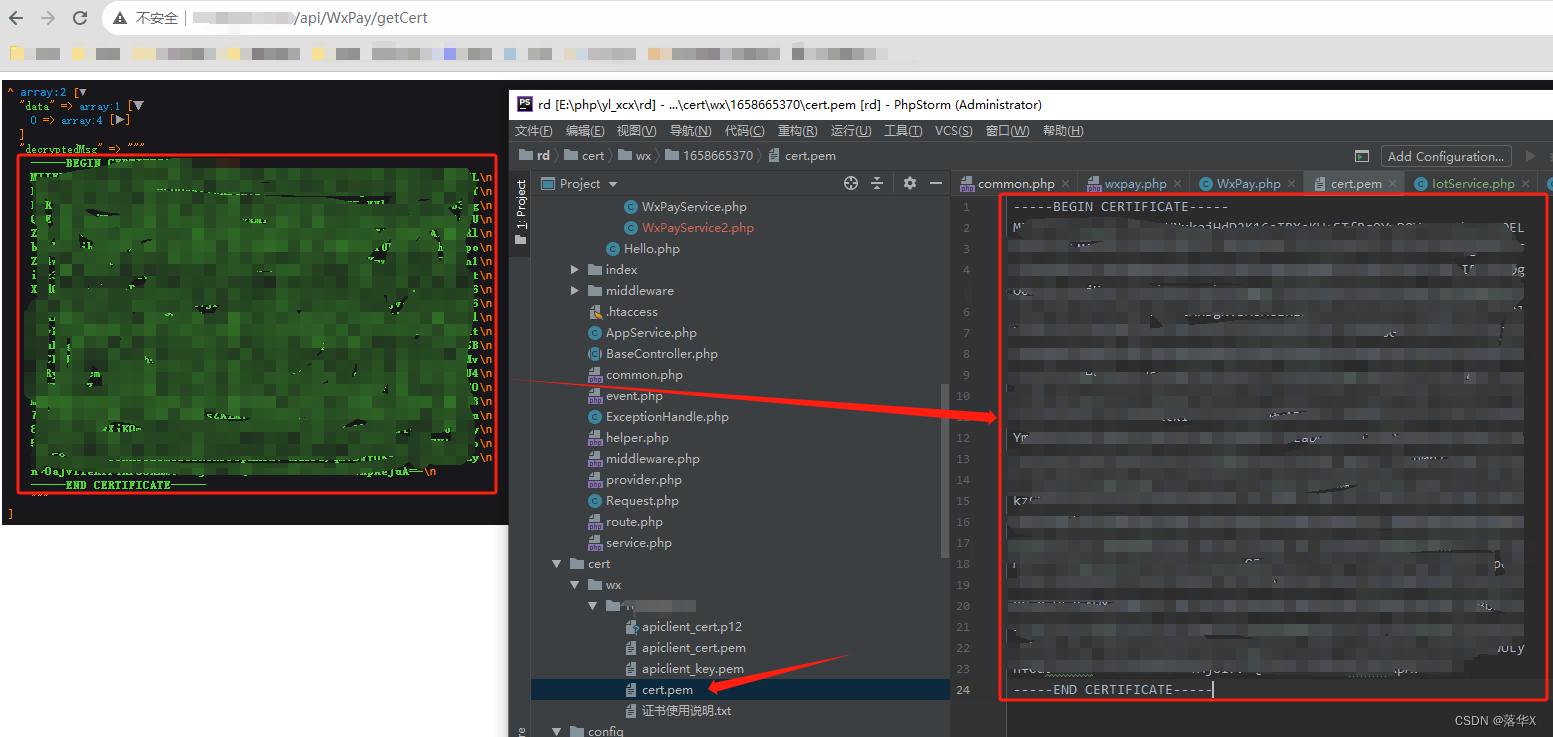Open the 工具(T) menu
The height and width of the screenshot is (737, 1553).
point(903,131)
